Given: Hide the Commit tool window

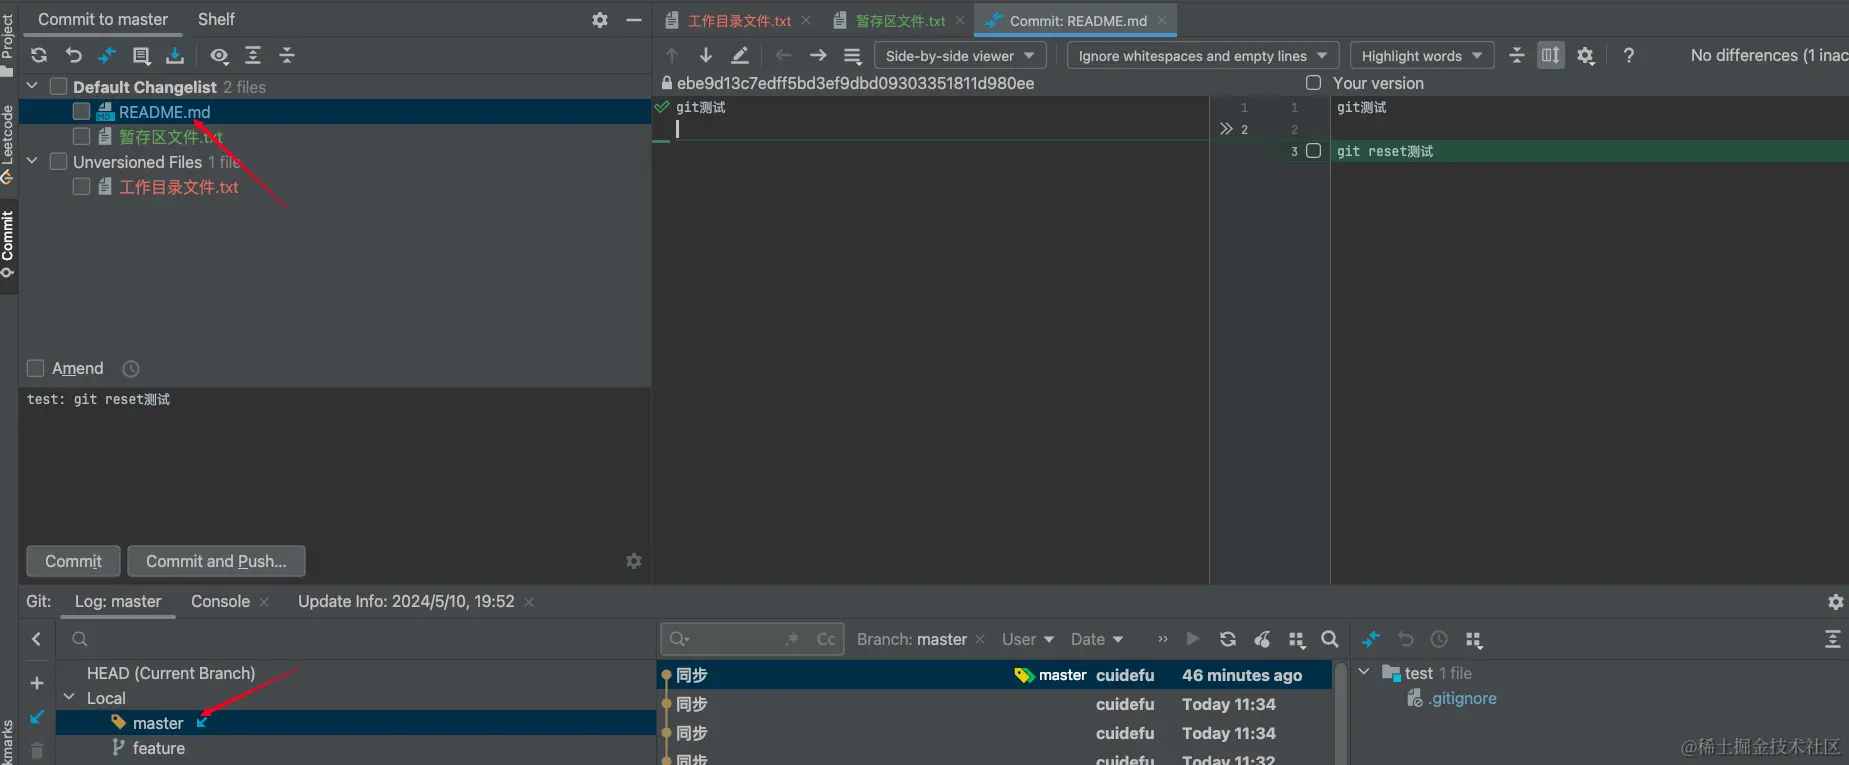Looking at the screenshot, I should click(634, 20).
